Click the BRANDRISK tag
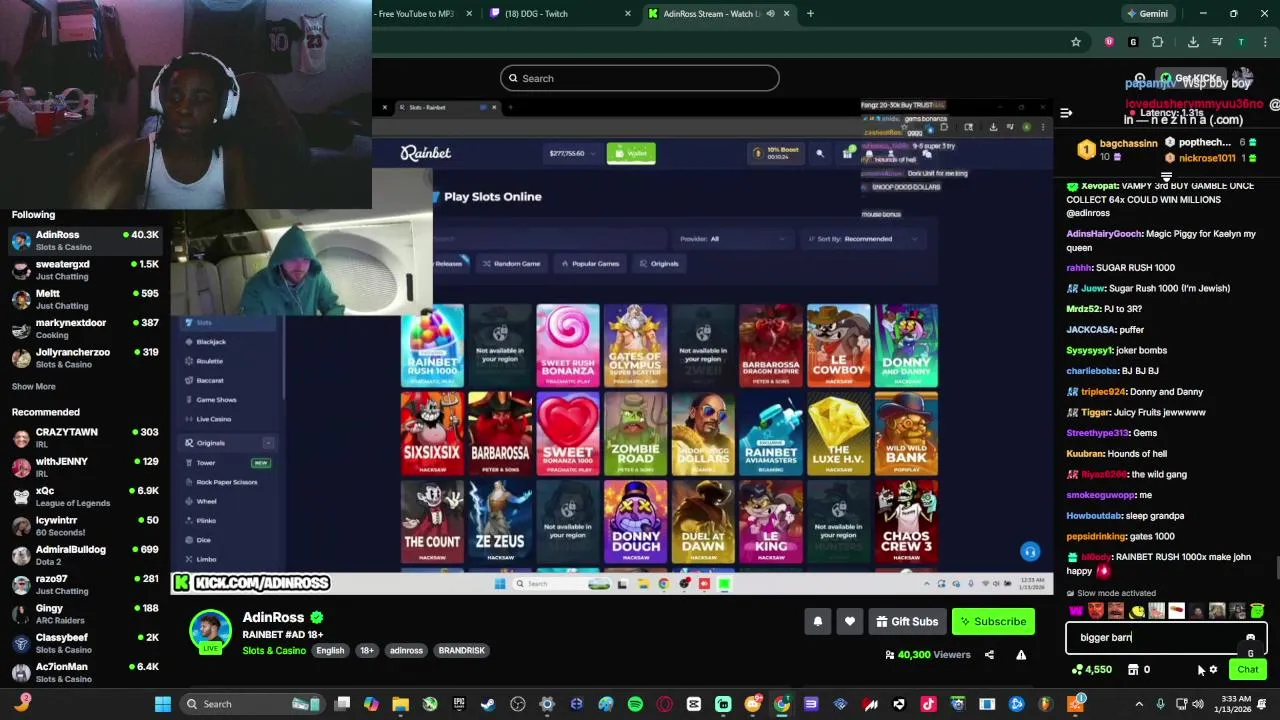This screenshot has height=720, width=1280. (x=461, y=651)
